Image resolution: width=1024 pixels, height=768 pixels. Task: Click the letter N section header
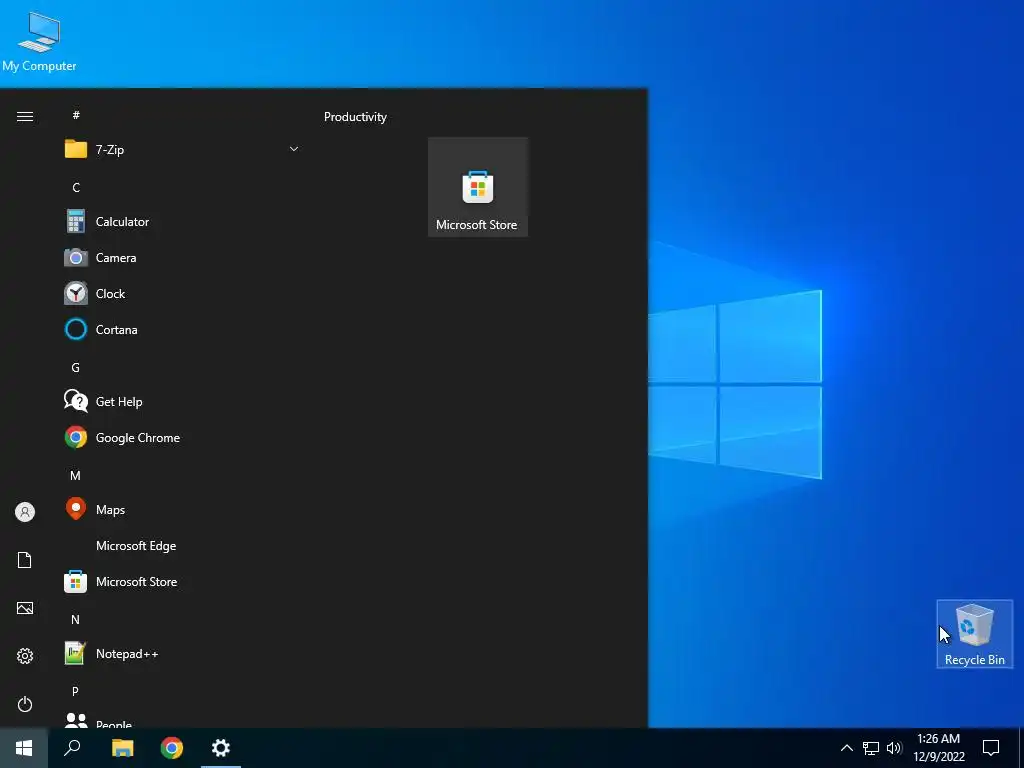76,620
